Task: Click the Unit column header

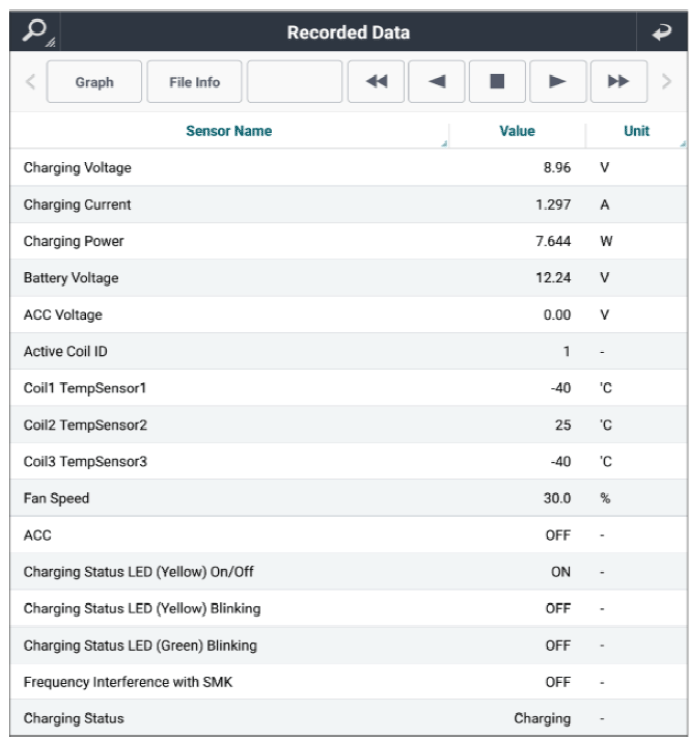Action: click(x=636, y=131)
